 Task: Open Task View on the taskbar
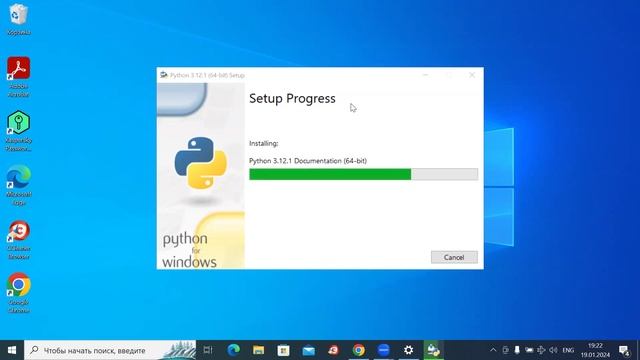point(208,350)
